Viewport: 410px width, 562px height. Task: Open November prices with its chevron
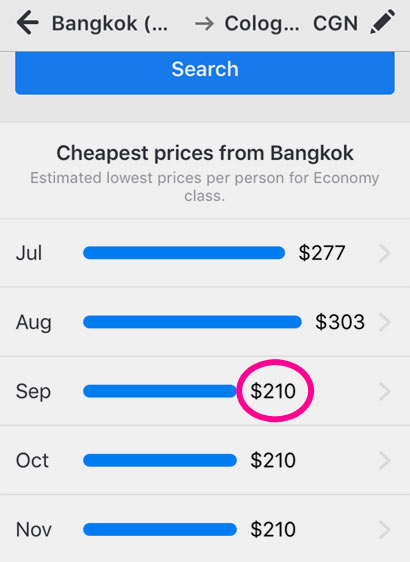click(x=384, y=529)
